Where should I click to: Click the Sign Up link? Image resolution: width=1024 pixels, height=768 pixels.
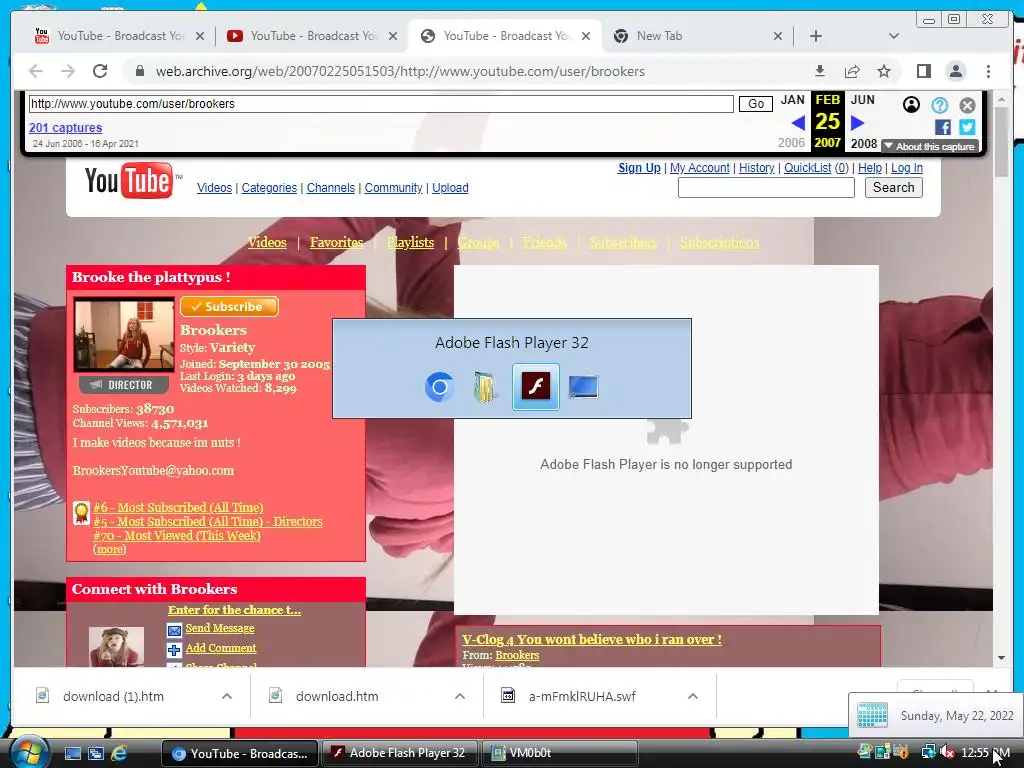pyautogui.click(x=639, y=168)
